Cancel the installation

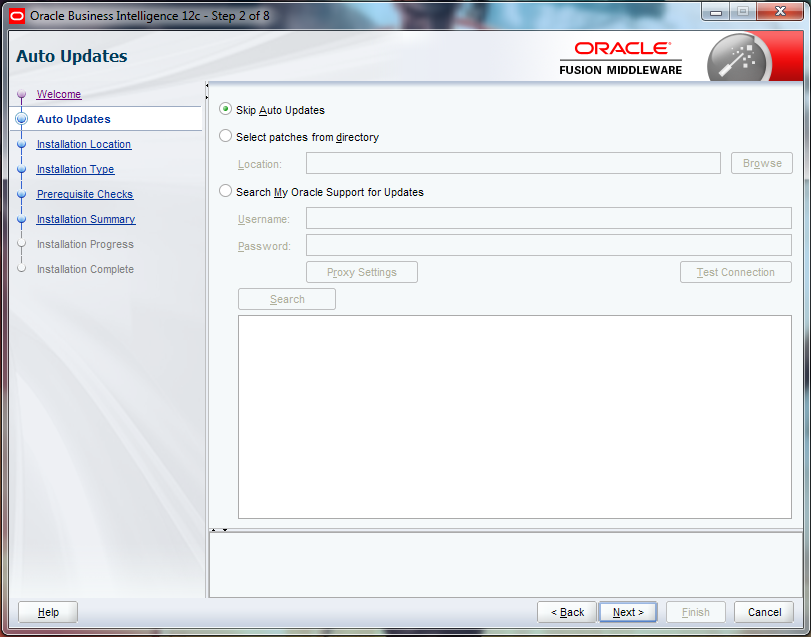pyautogui.click(x=764, y=612)
